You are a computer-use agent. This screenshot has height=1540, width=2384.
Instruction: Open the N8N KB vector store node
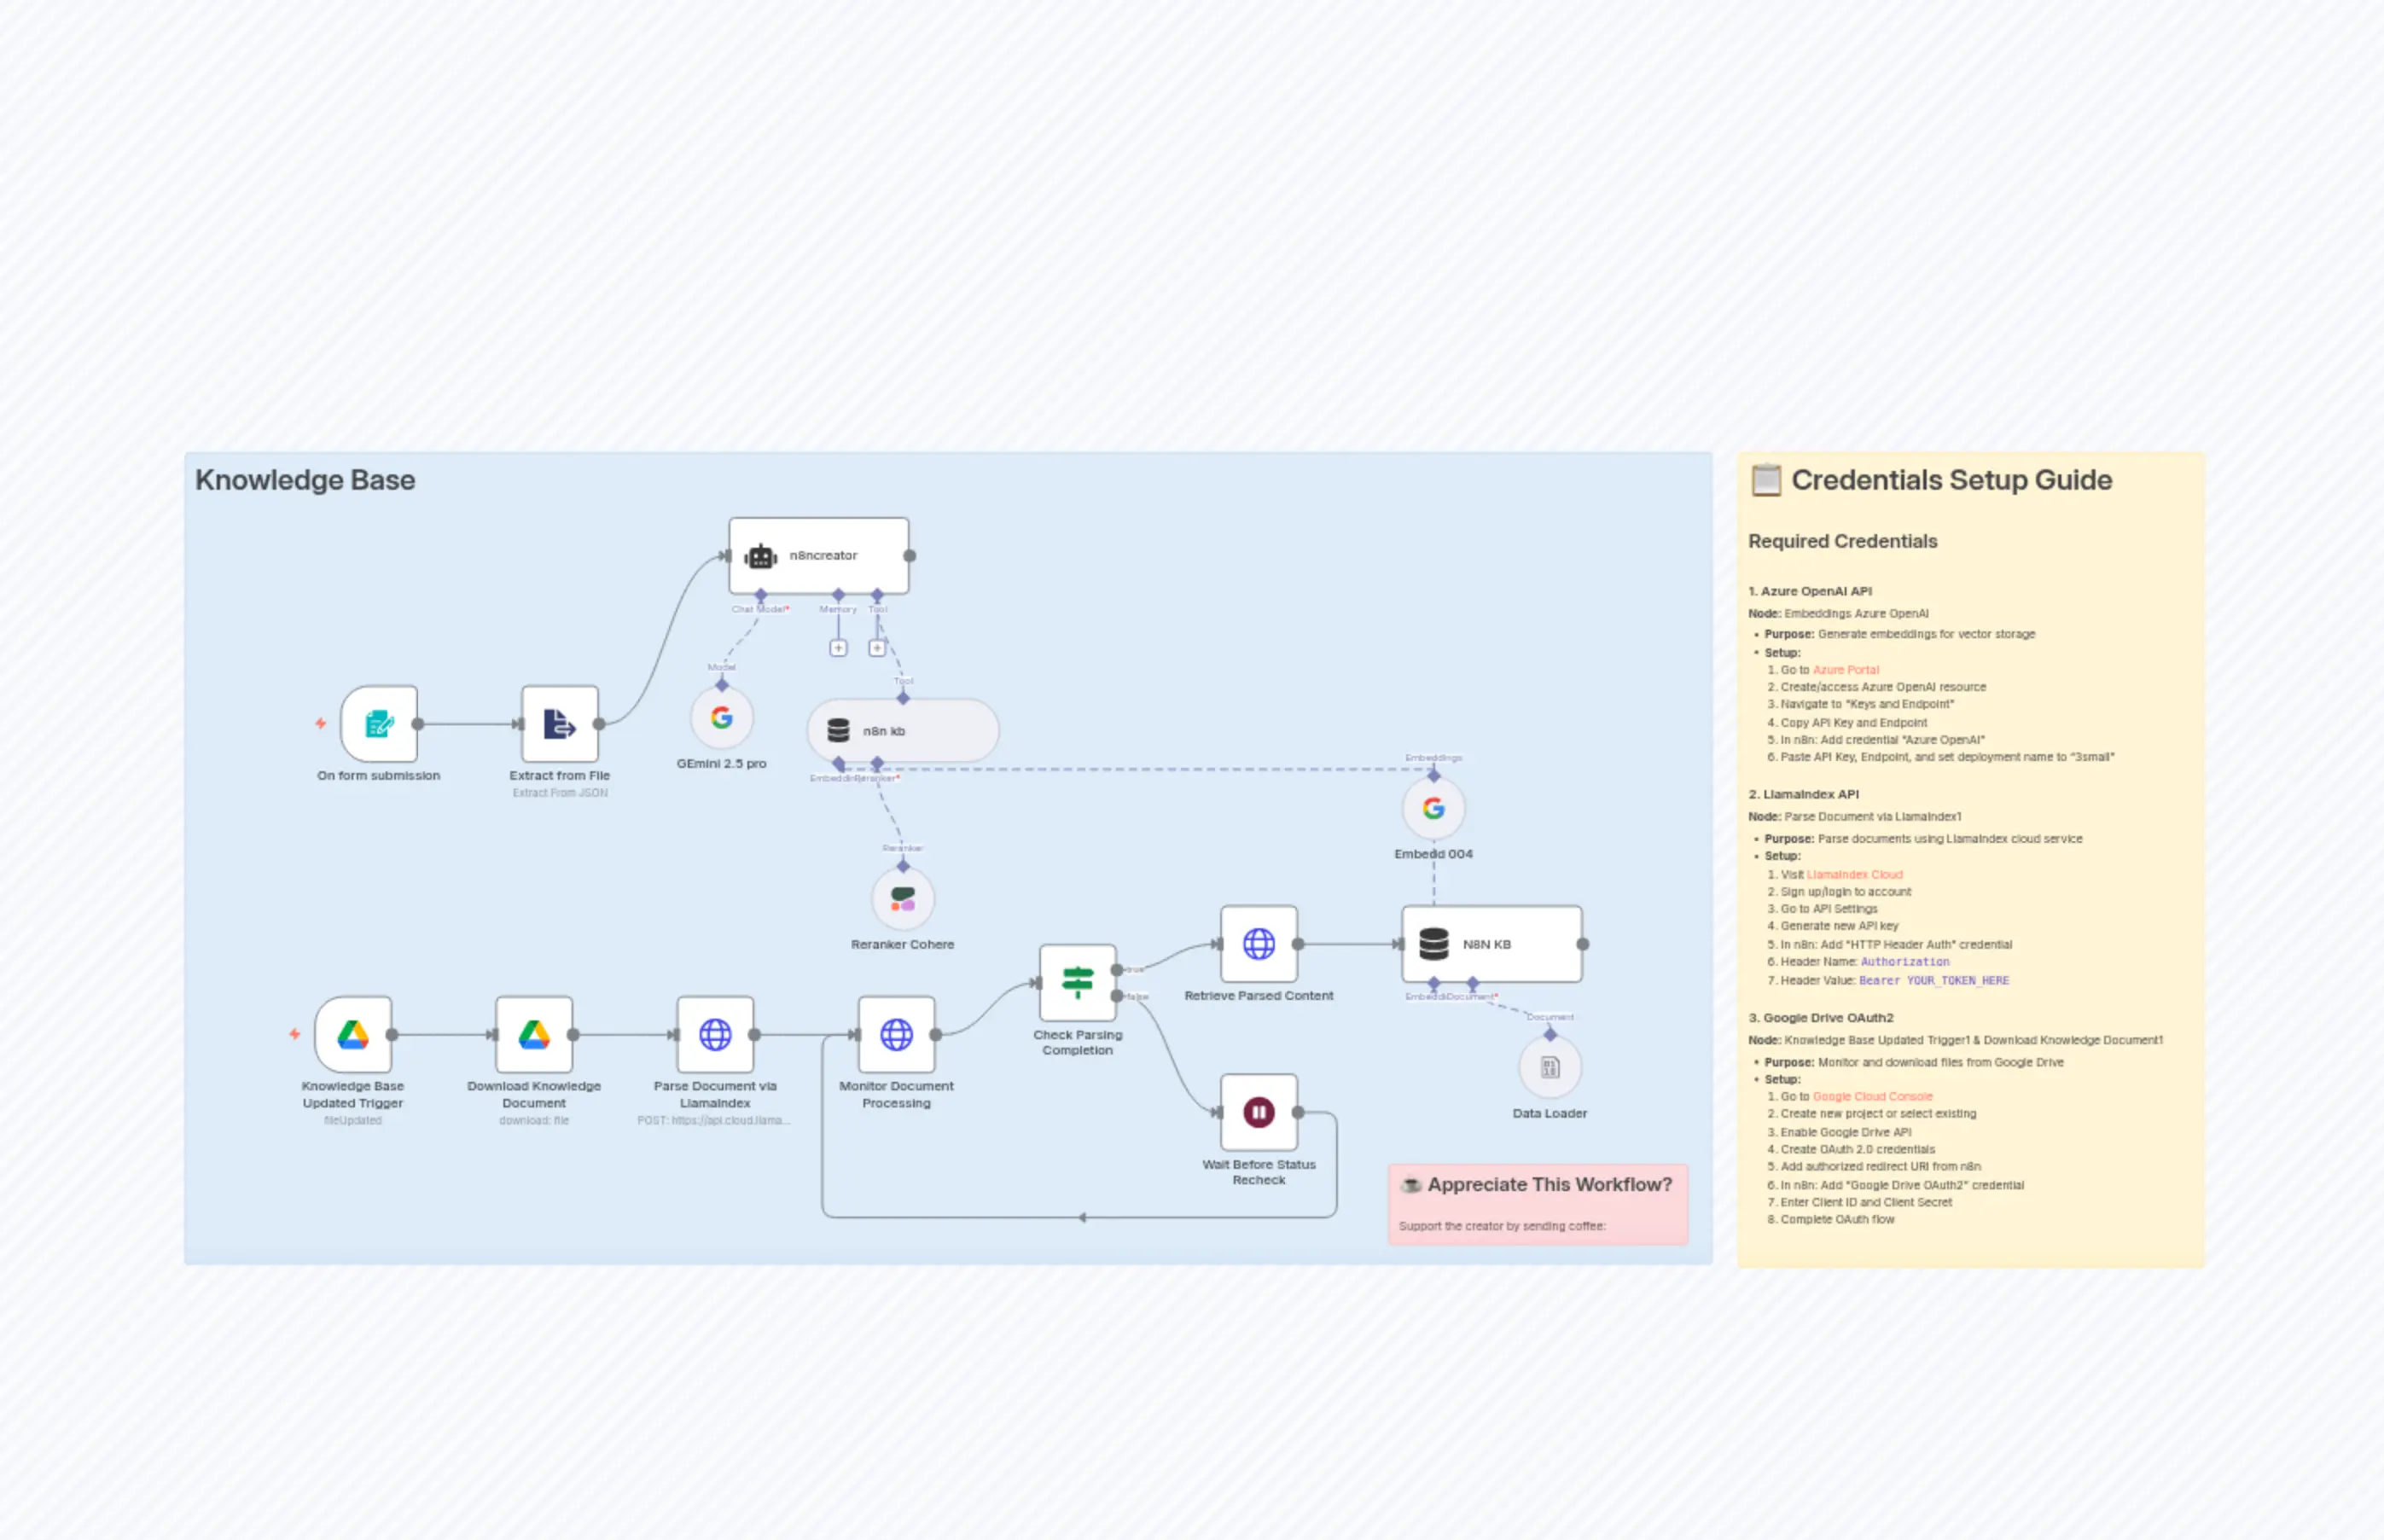coord(1491,942)
